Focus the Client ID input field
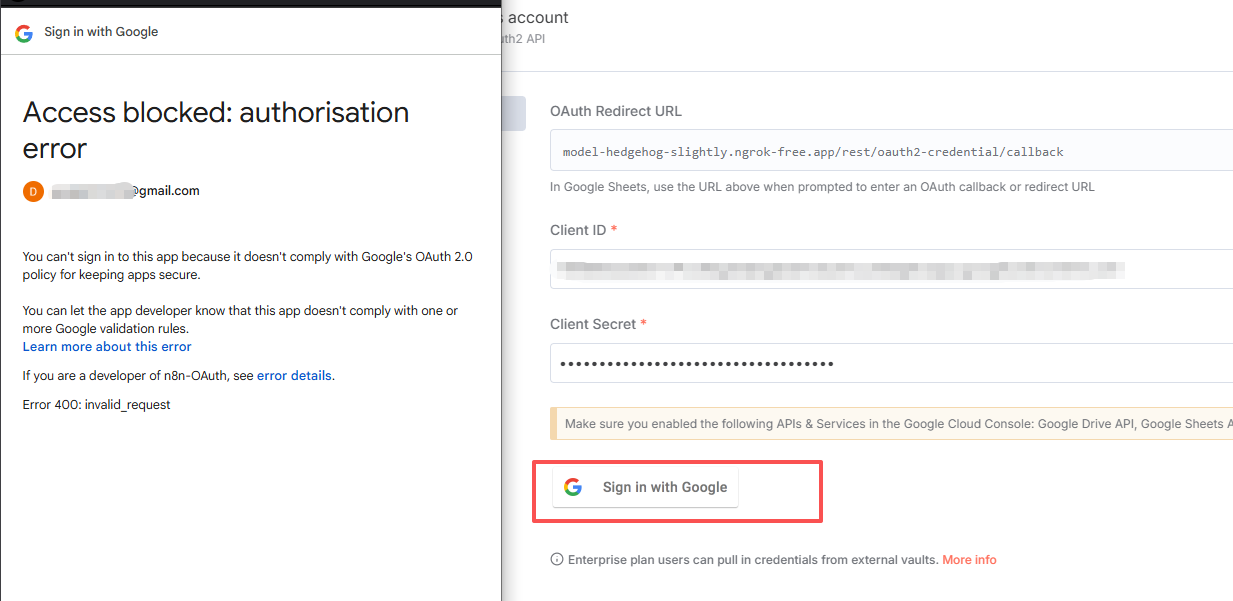1233x601 pixels. [890, 269]
